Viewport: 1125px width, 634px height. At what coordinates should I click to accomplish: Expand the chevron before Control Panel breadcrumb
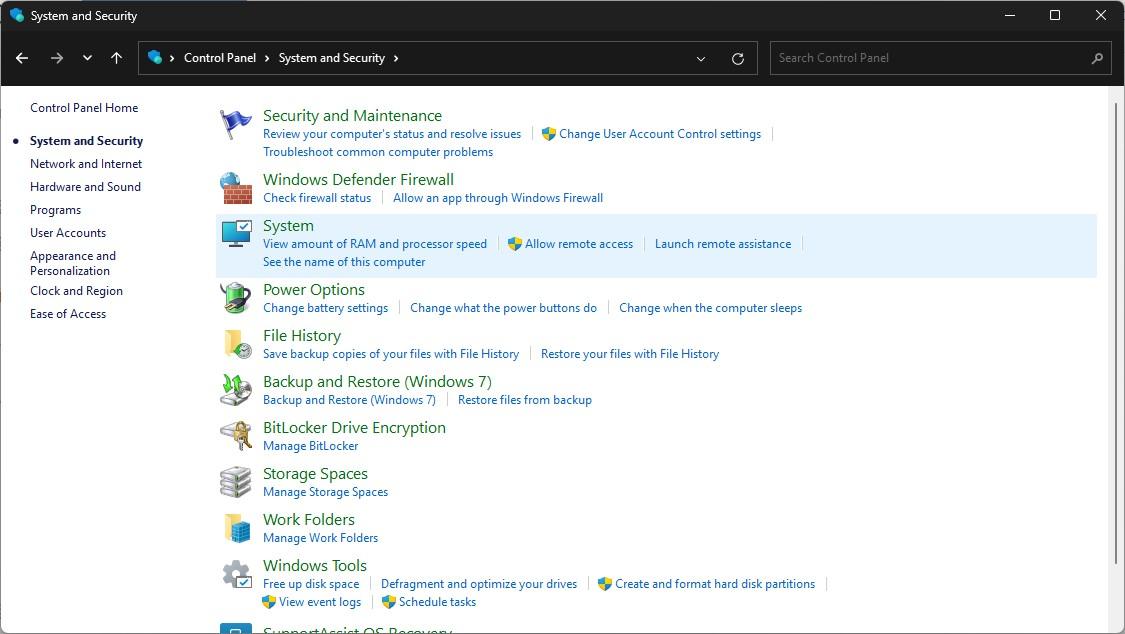pos(172,58)
